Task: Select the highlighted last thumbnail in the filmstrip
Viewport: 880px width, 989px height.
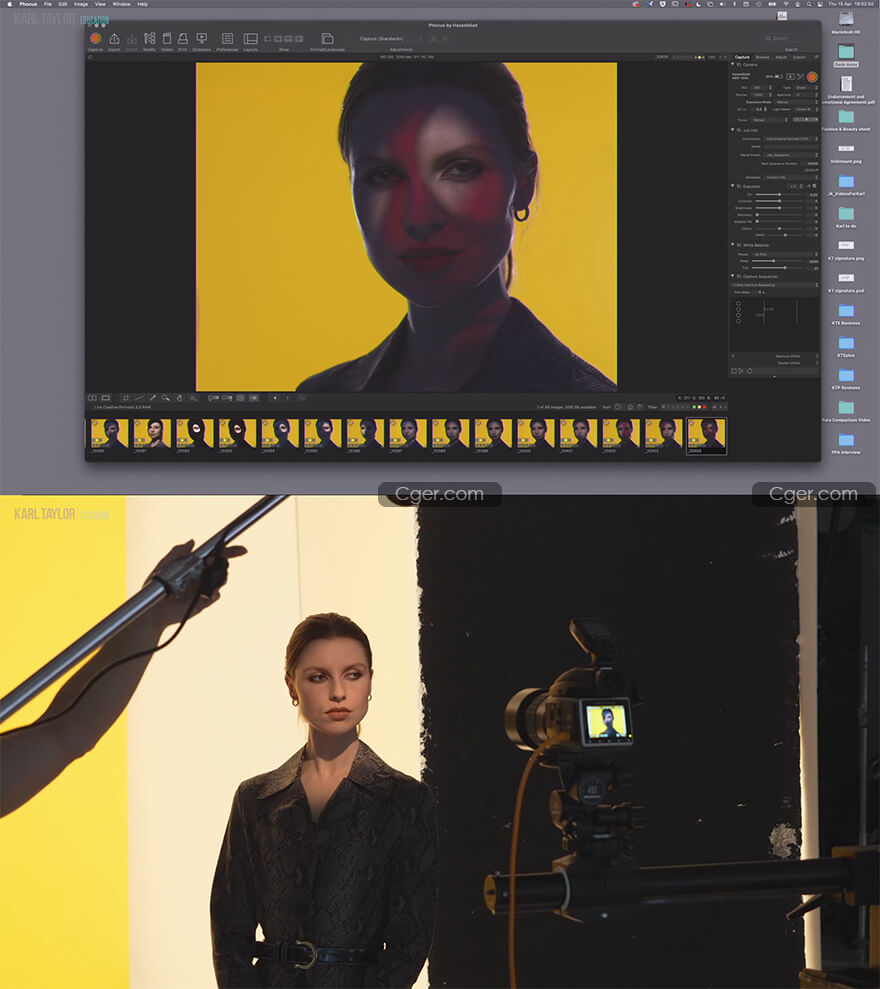Action: click(x=706, y=435)
